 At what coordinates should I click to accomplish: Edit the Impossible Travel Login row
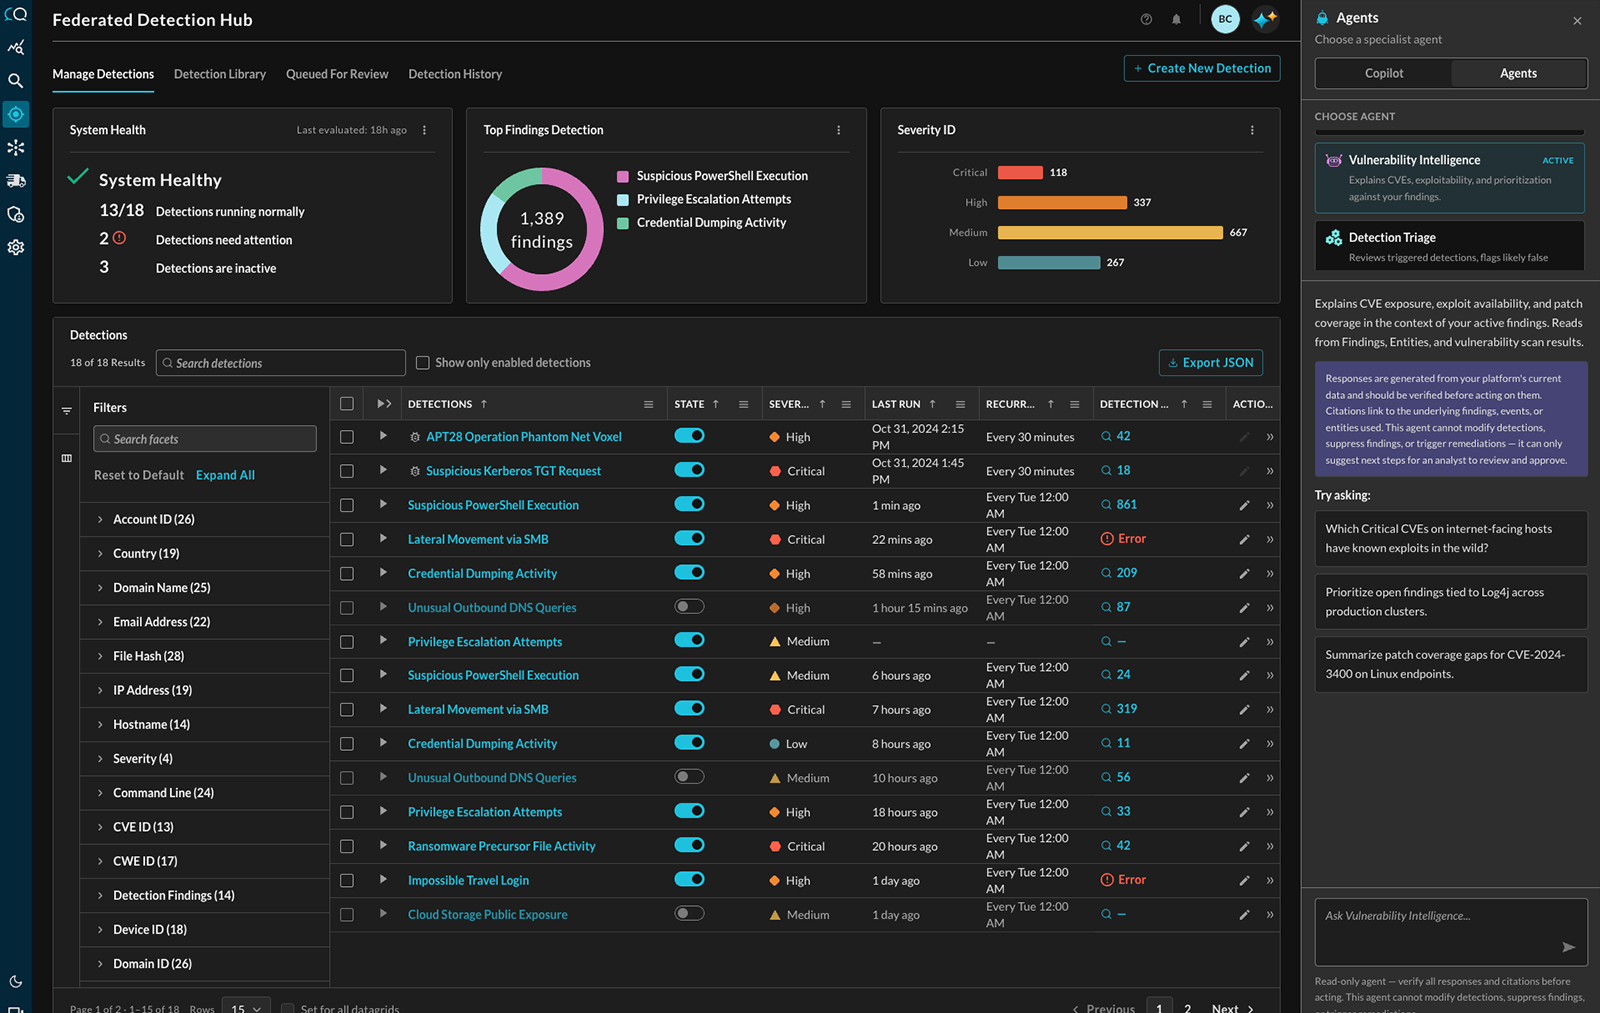pyautogui.click(x=1244, y=881)
